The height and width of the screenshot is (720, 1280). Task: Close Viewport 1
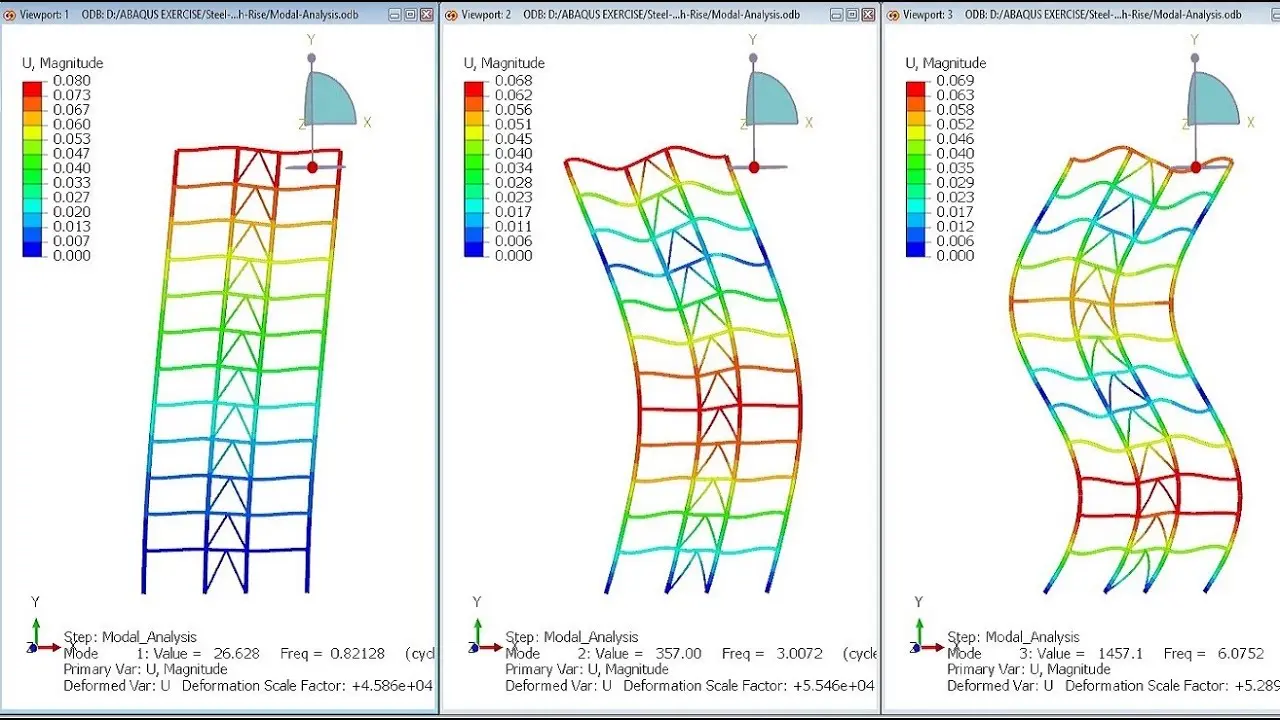pyautogui.click(x=427, y=15)
